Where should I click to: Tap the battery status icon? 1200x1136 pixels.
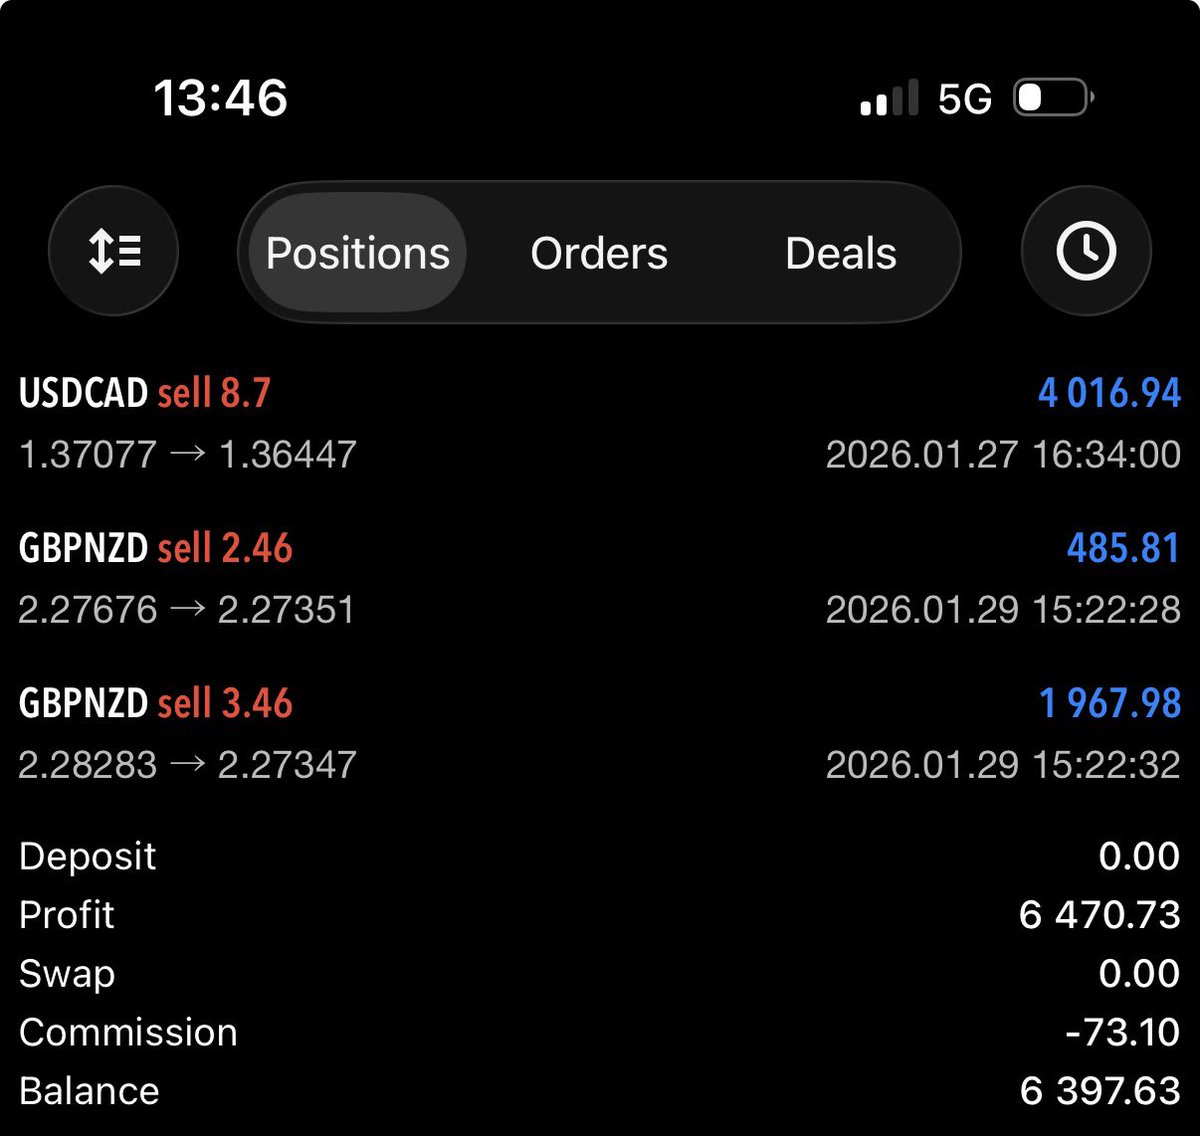coord(1055,98)
